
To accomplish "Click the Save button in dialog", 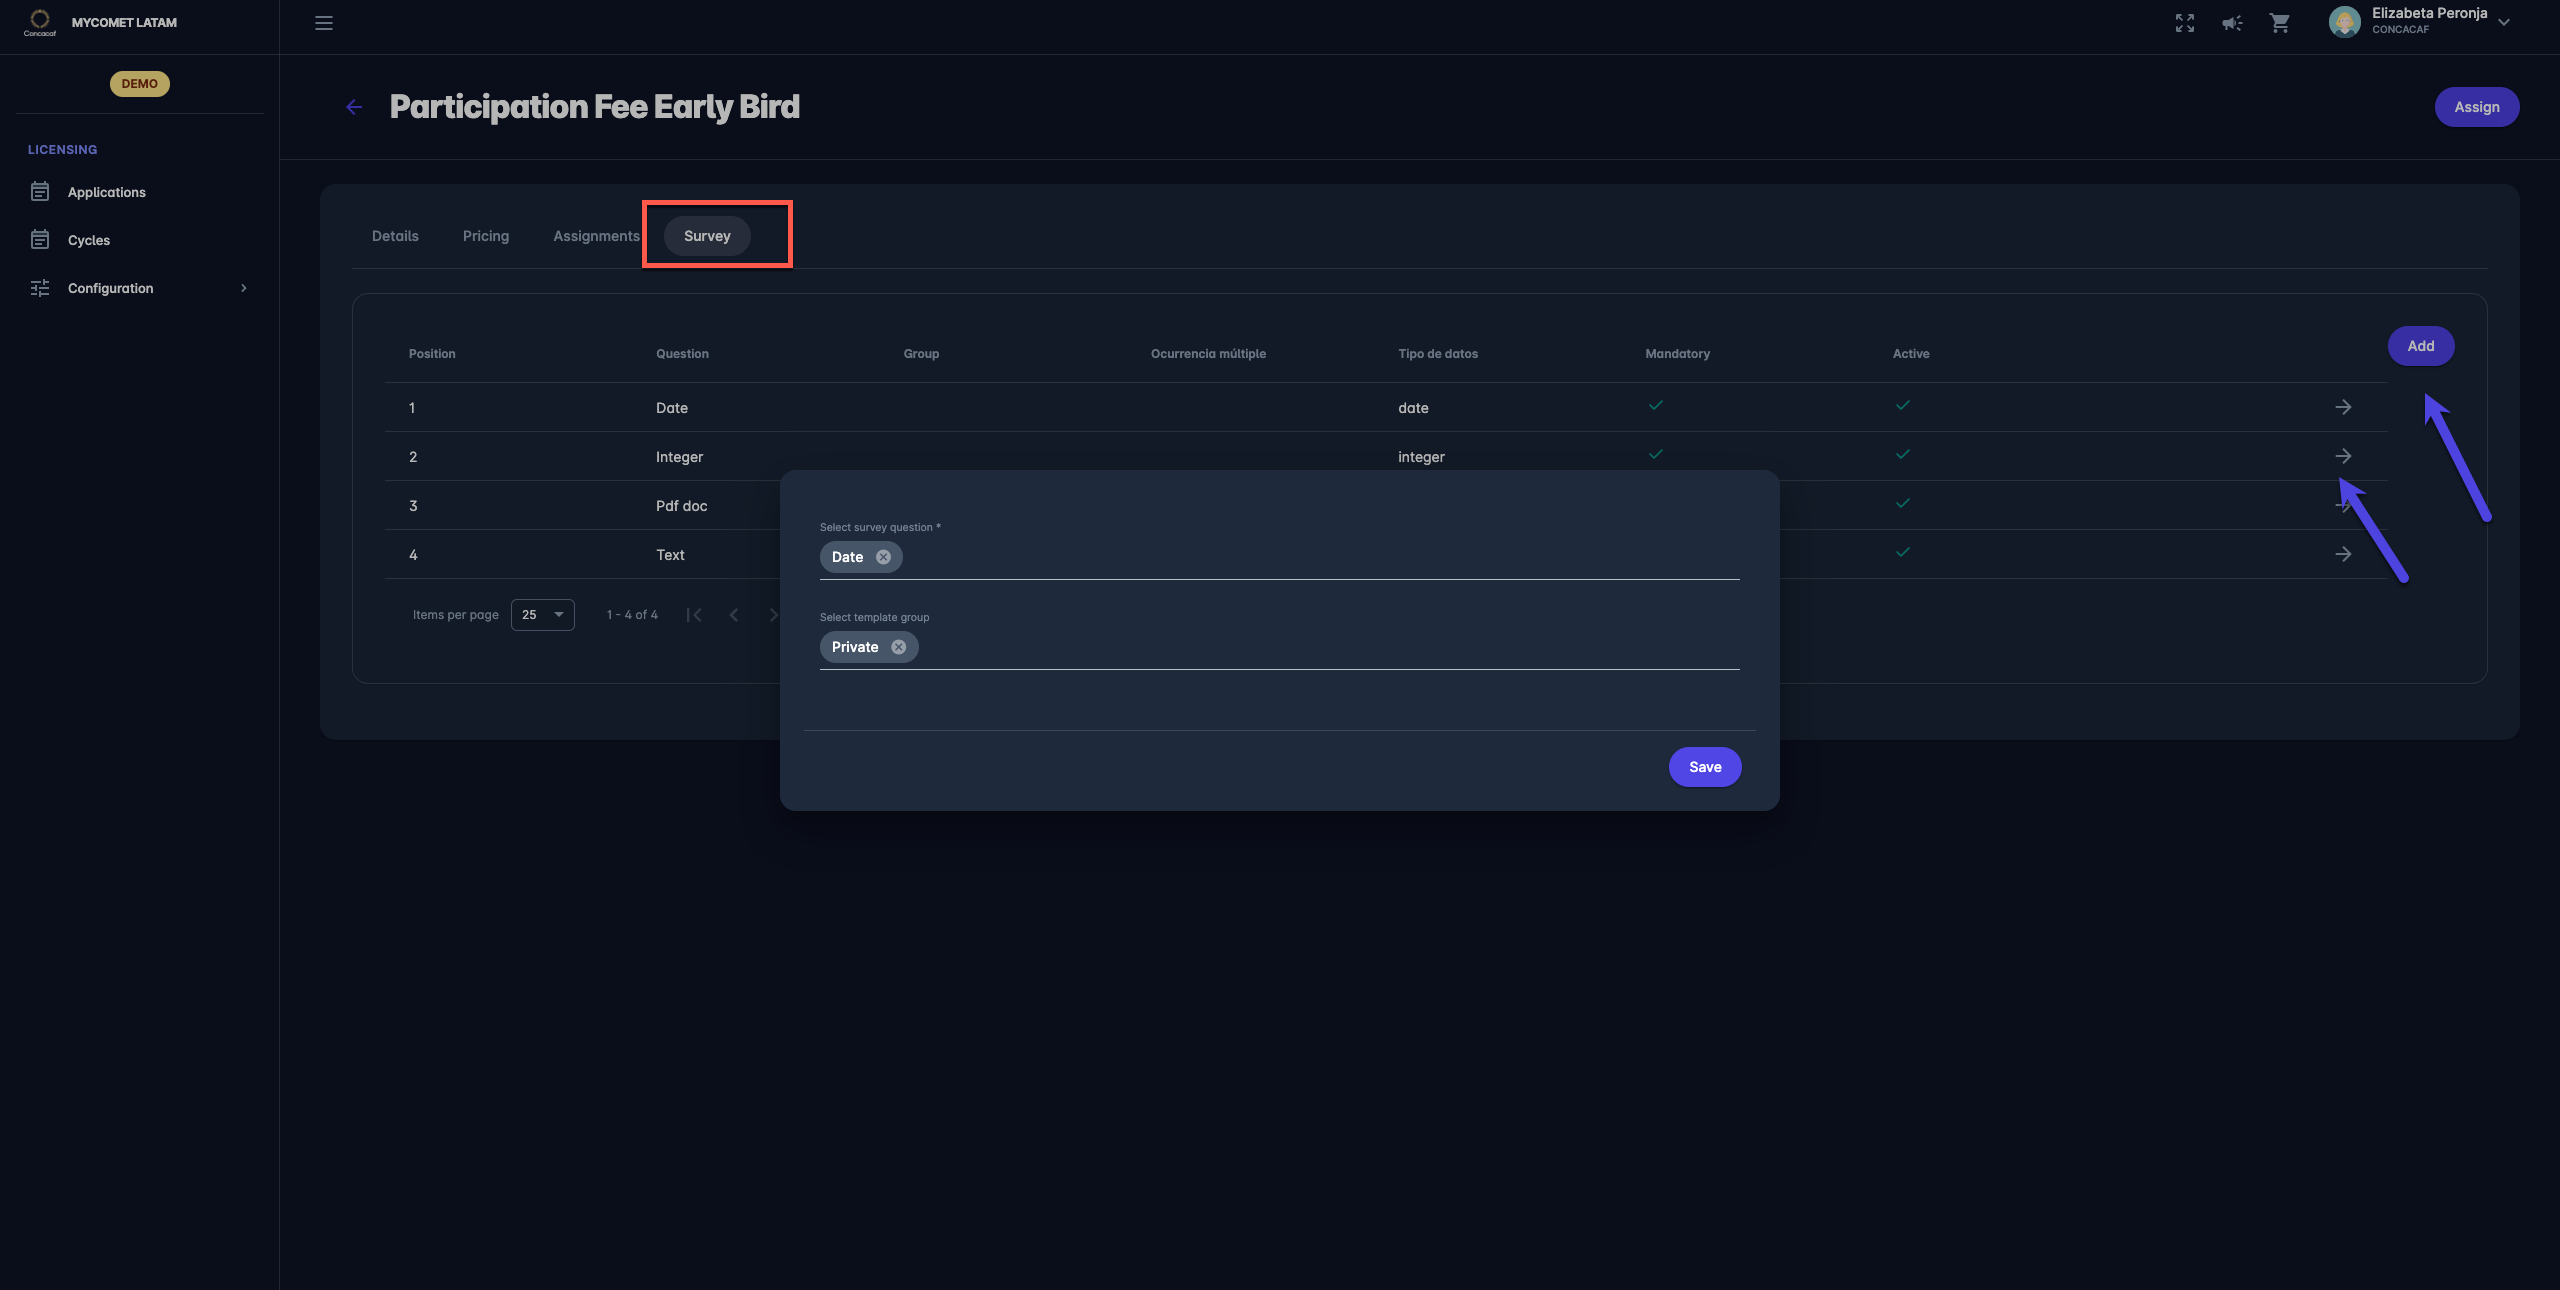I will [x=1704, y=767].
